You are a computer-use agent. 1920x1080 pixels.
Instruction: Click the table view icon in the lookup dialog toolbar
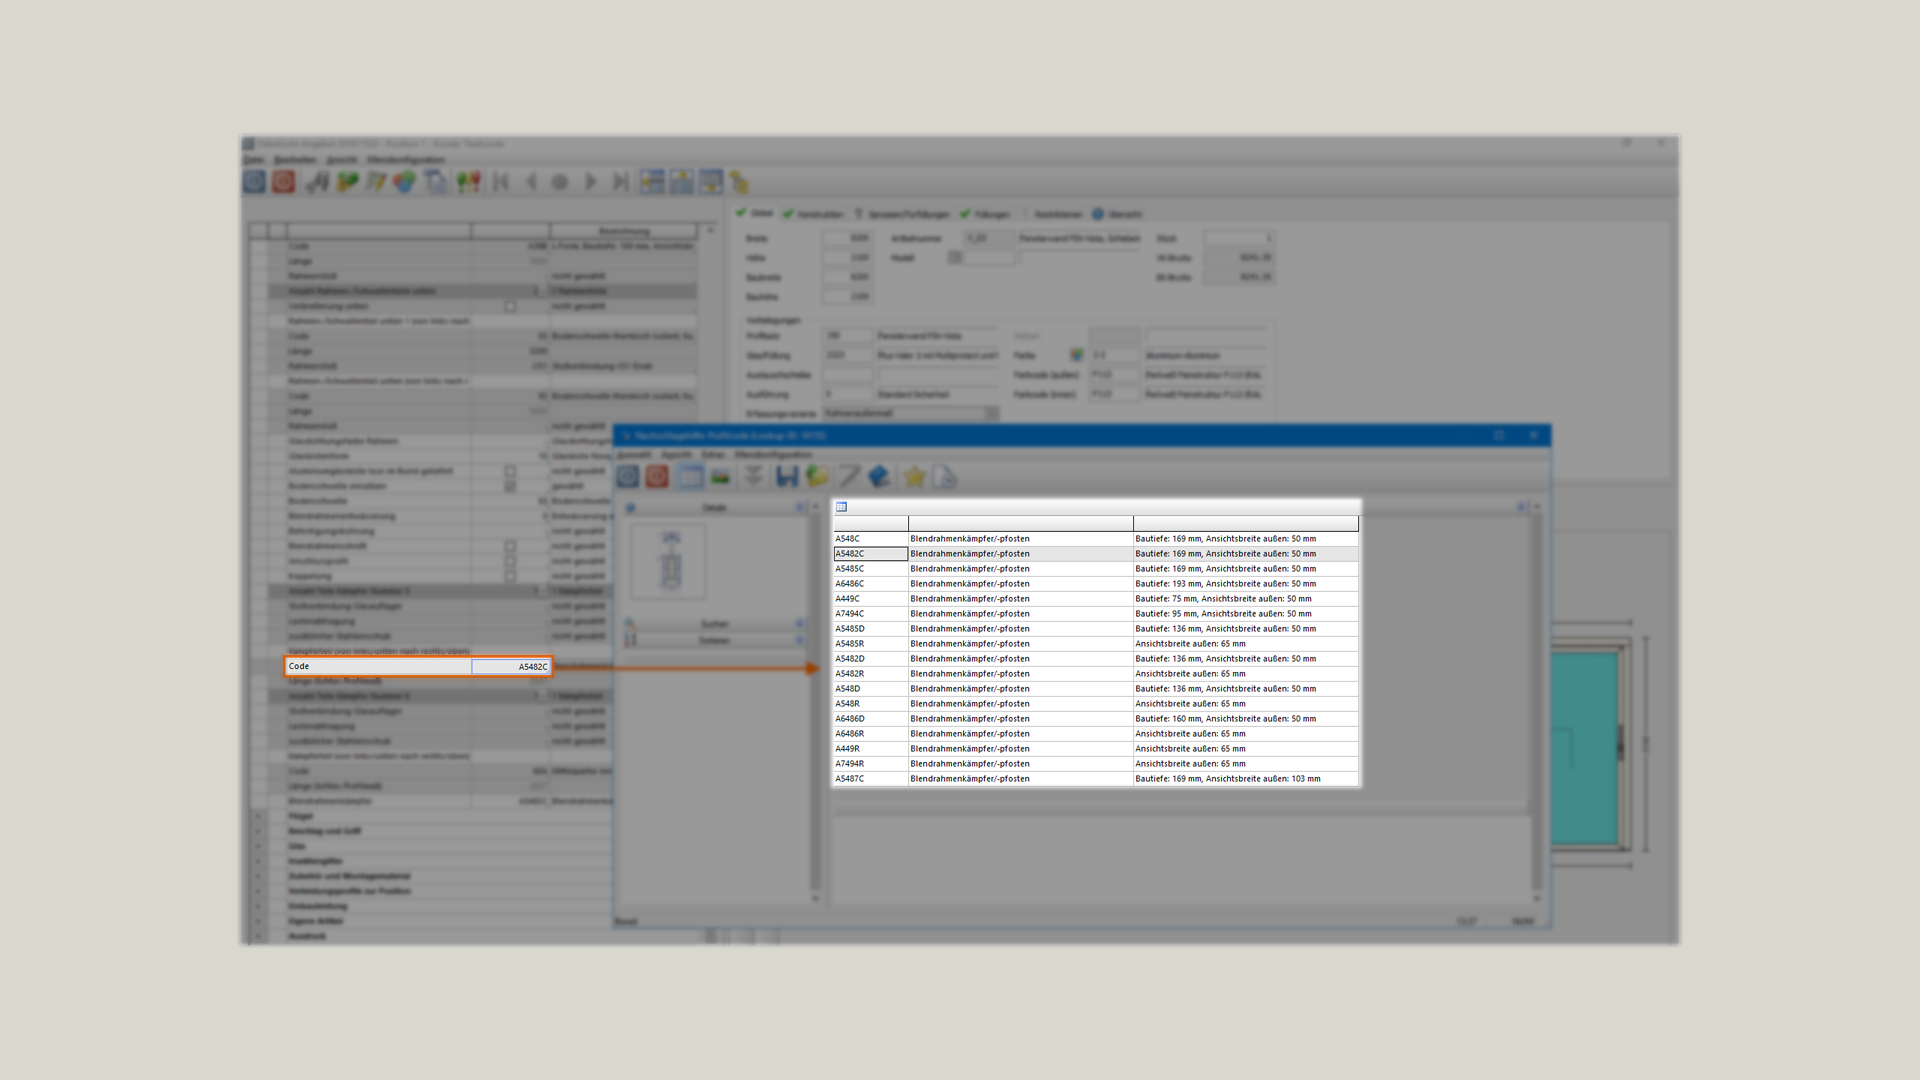pyautogui.click(x=690, y=477)
